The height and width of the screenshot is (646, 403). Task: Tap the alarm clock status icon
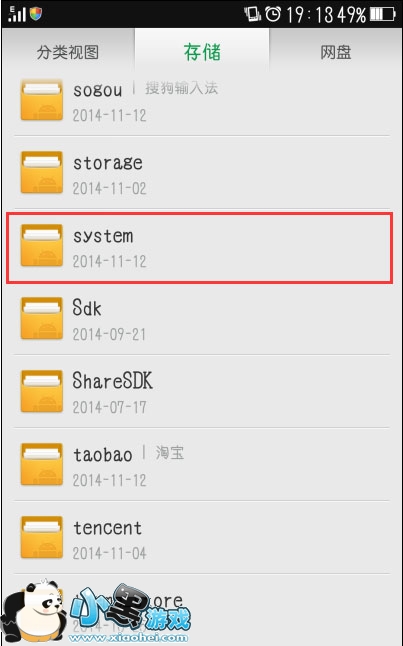point(273,14)
